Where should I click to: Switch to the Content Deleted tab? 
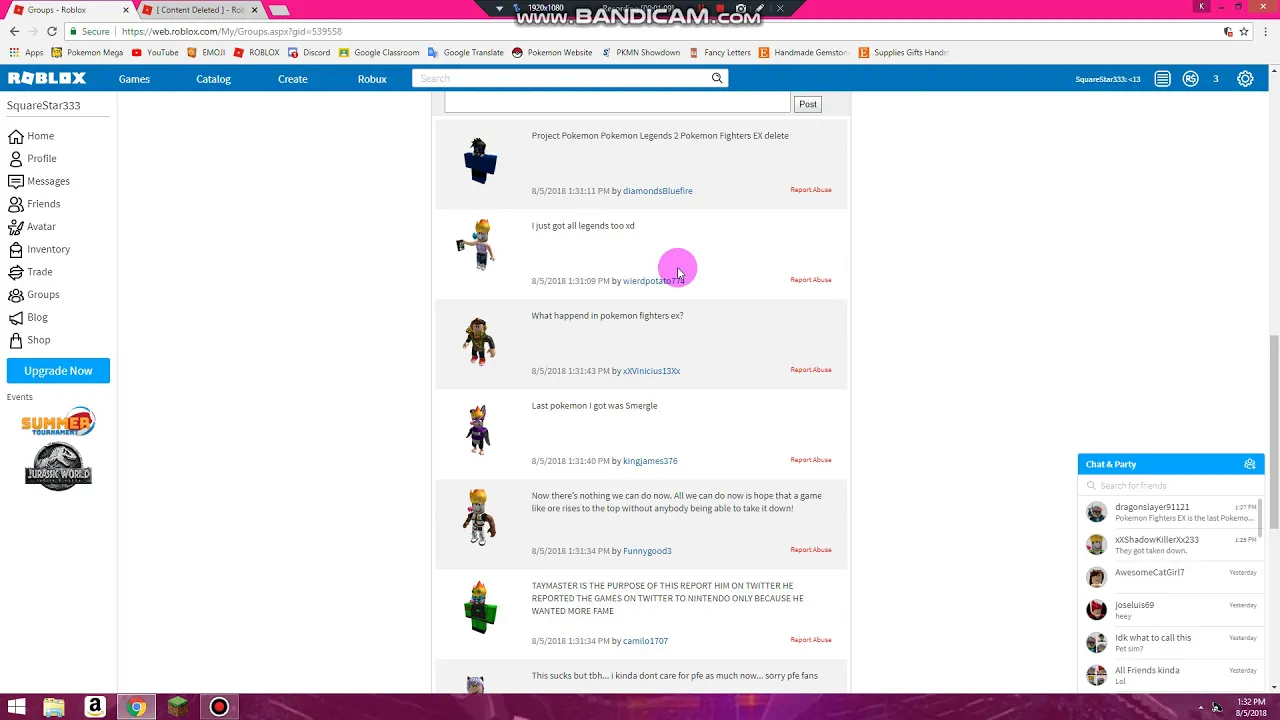pos(198,10)
